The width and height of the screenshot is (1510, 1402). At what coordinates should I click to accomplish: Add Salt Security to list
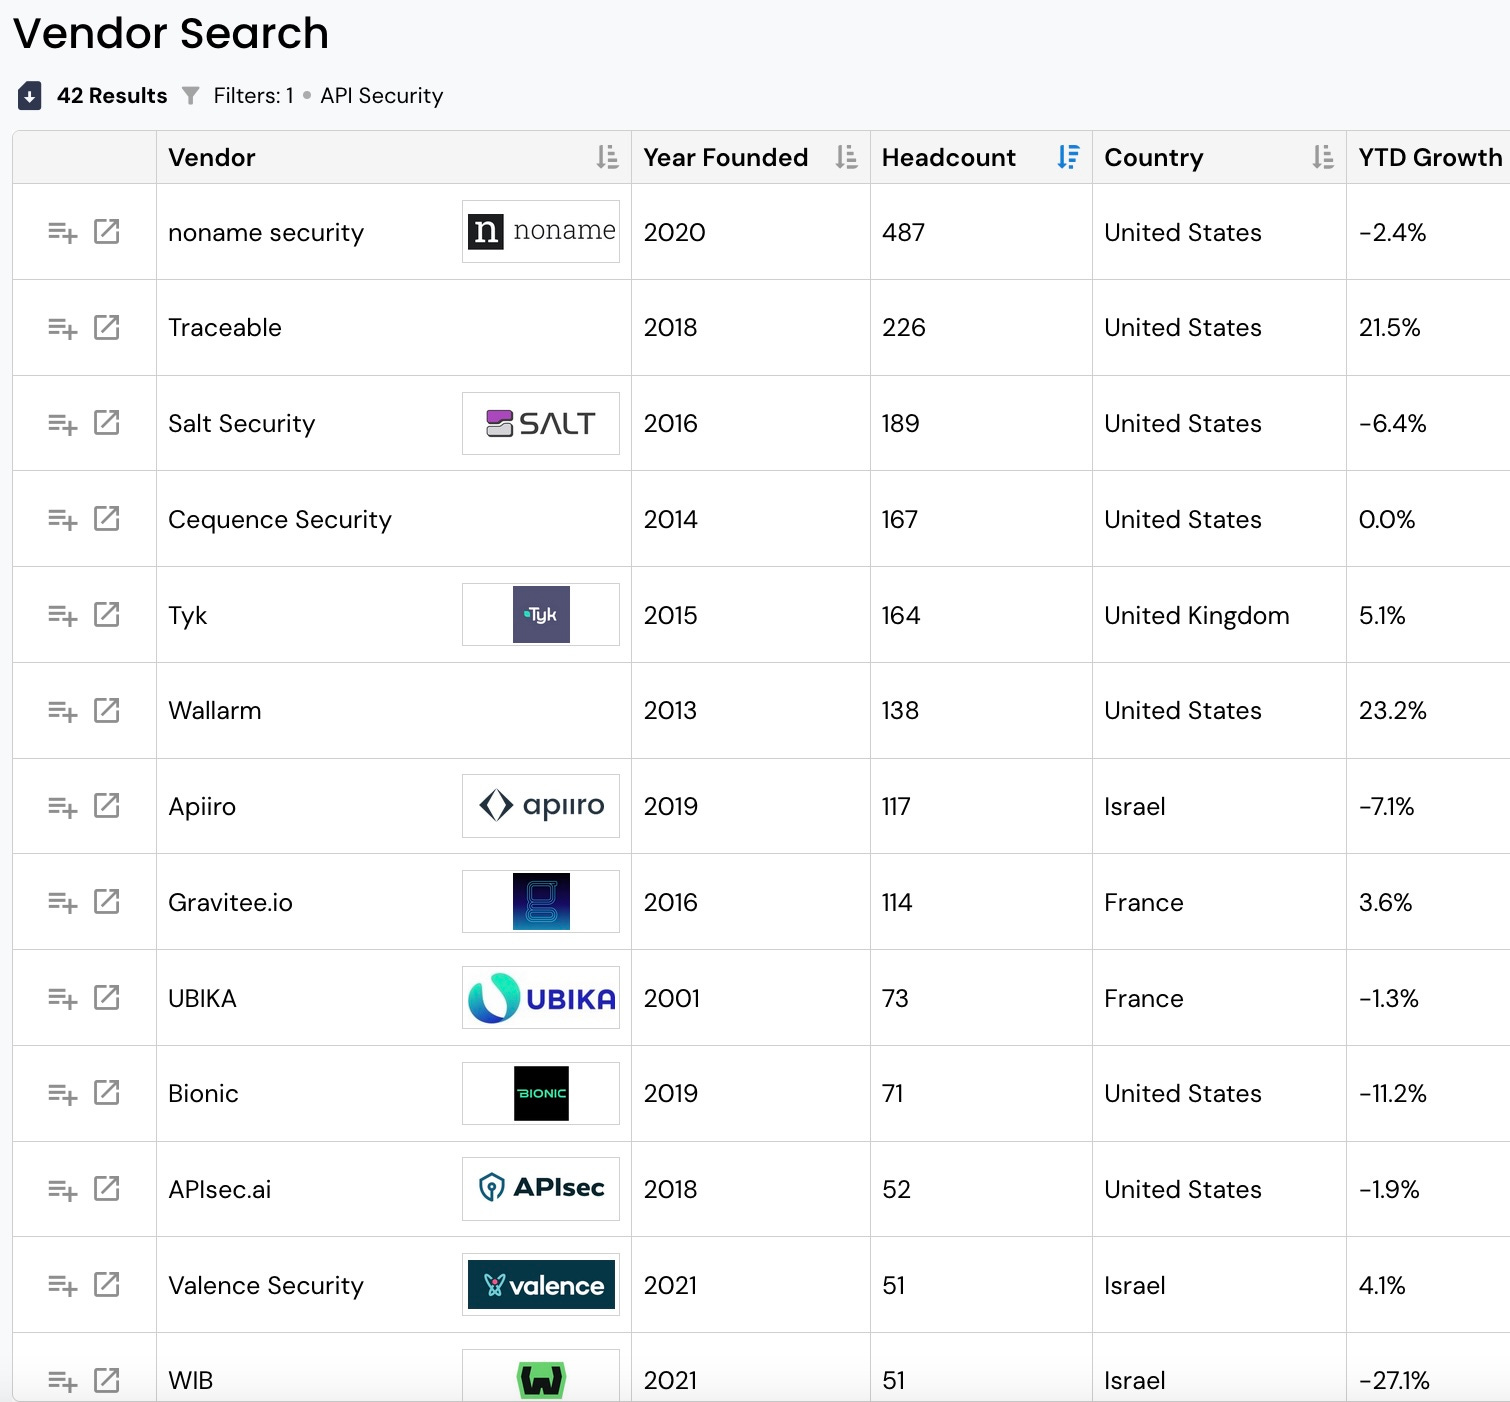coord(62,425)
